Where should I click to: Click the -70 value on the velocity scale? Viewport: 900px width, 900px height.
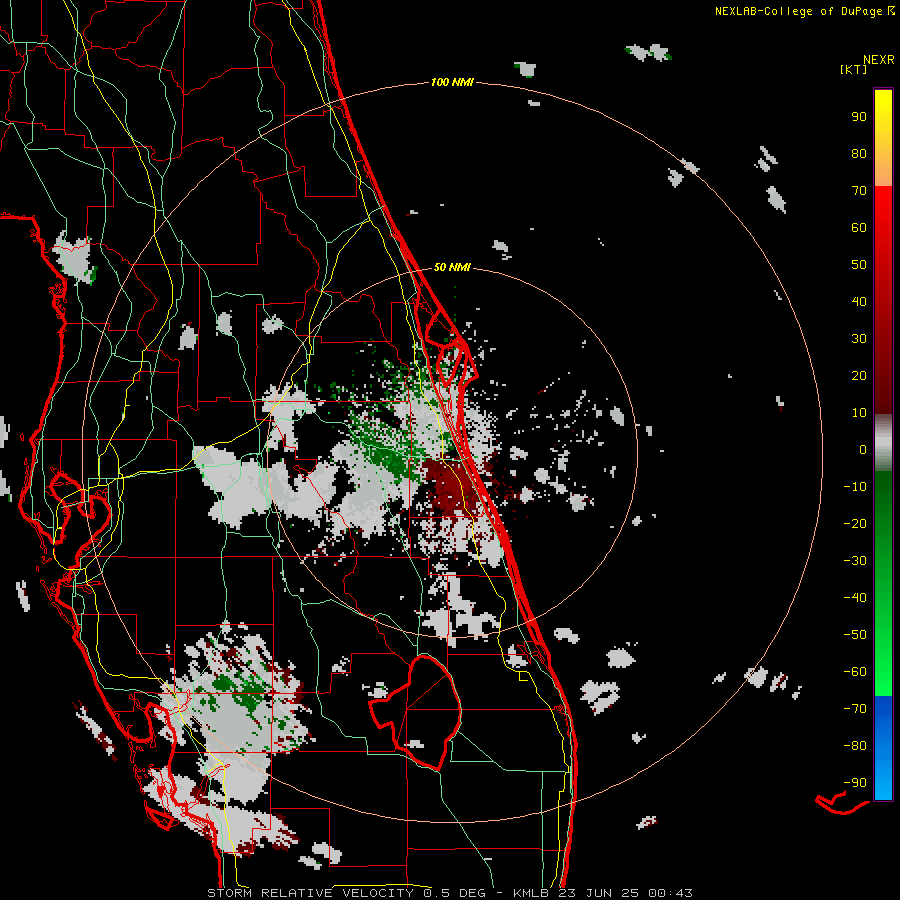click(855, 709)
